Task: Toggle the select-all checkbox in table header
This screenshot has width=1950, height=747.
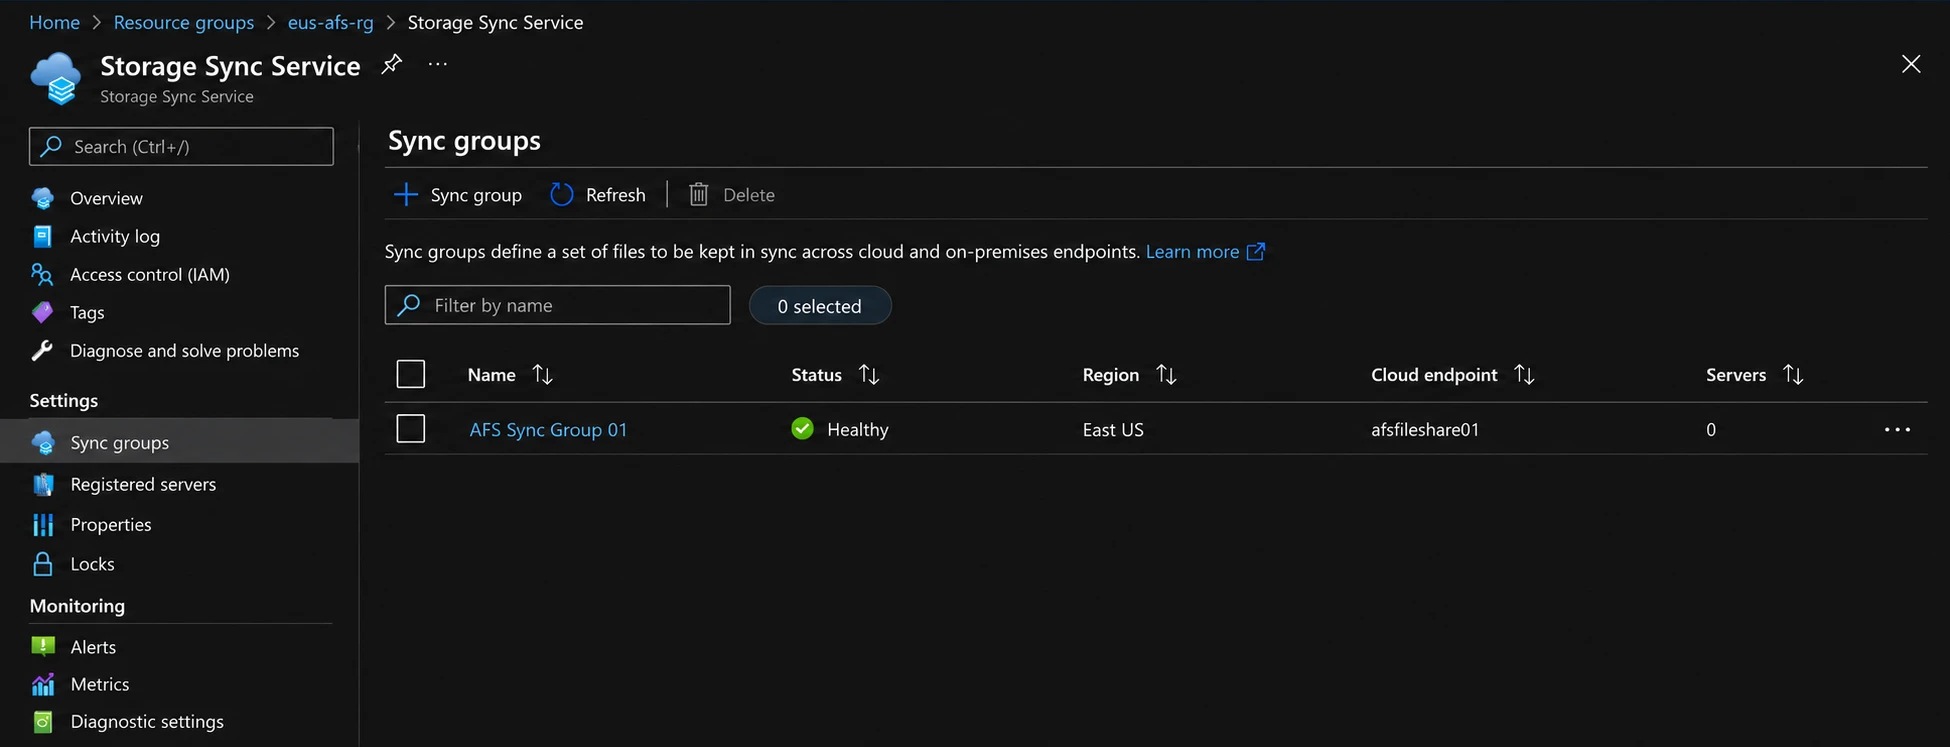Action: click(411, 374)
